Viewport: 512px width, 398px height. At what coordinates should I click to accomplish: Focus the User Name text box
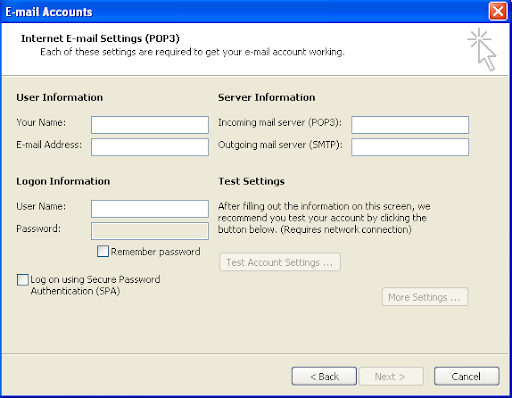pos(150,209)
